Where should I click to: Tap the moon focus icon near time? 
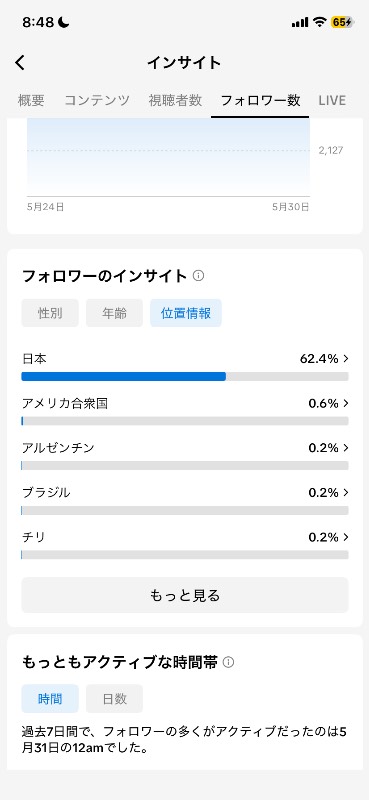[64, 22]
